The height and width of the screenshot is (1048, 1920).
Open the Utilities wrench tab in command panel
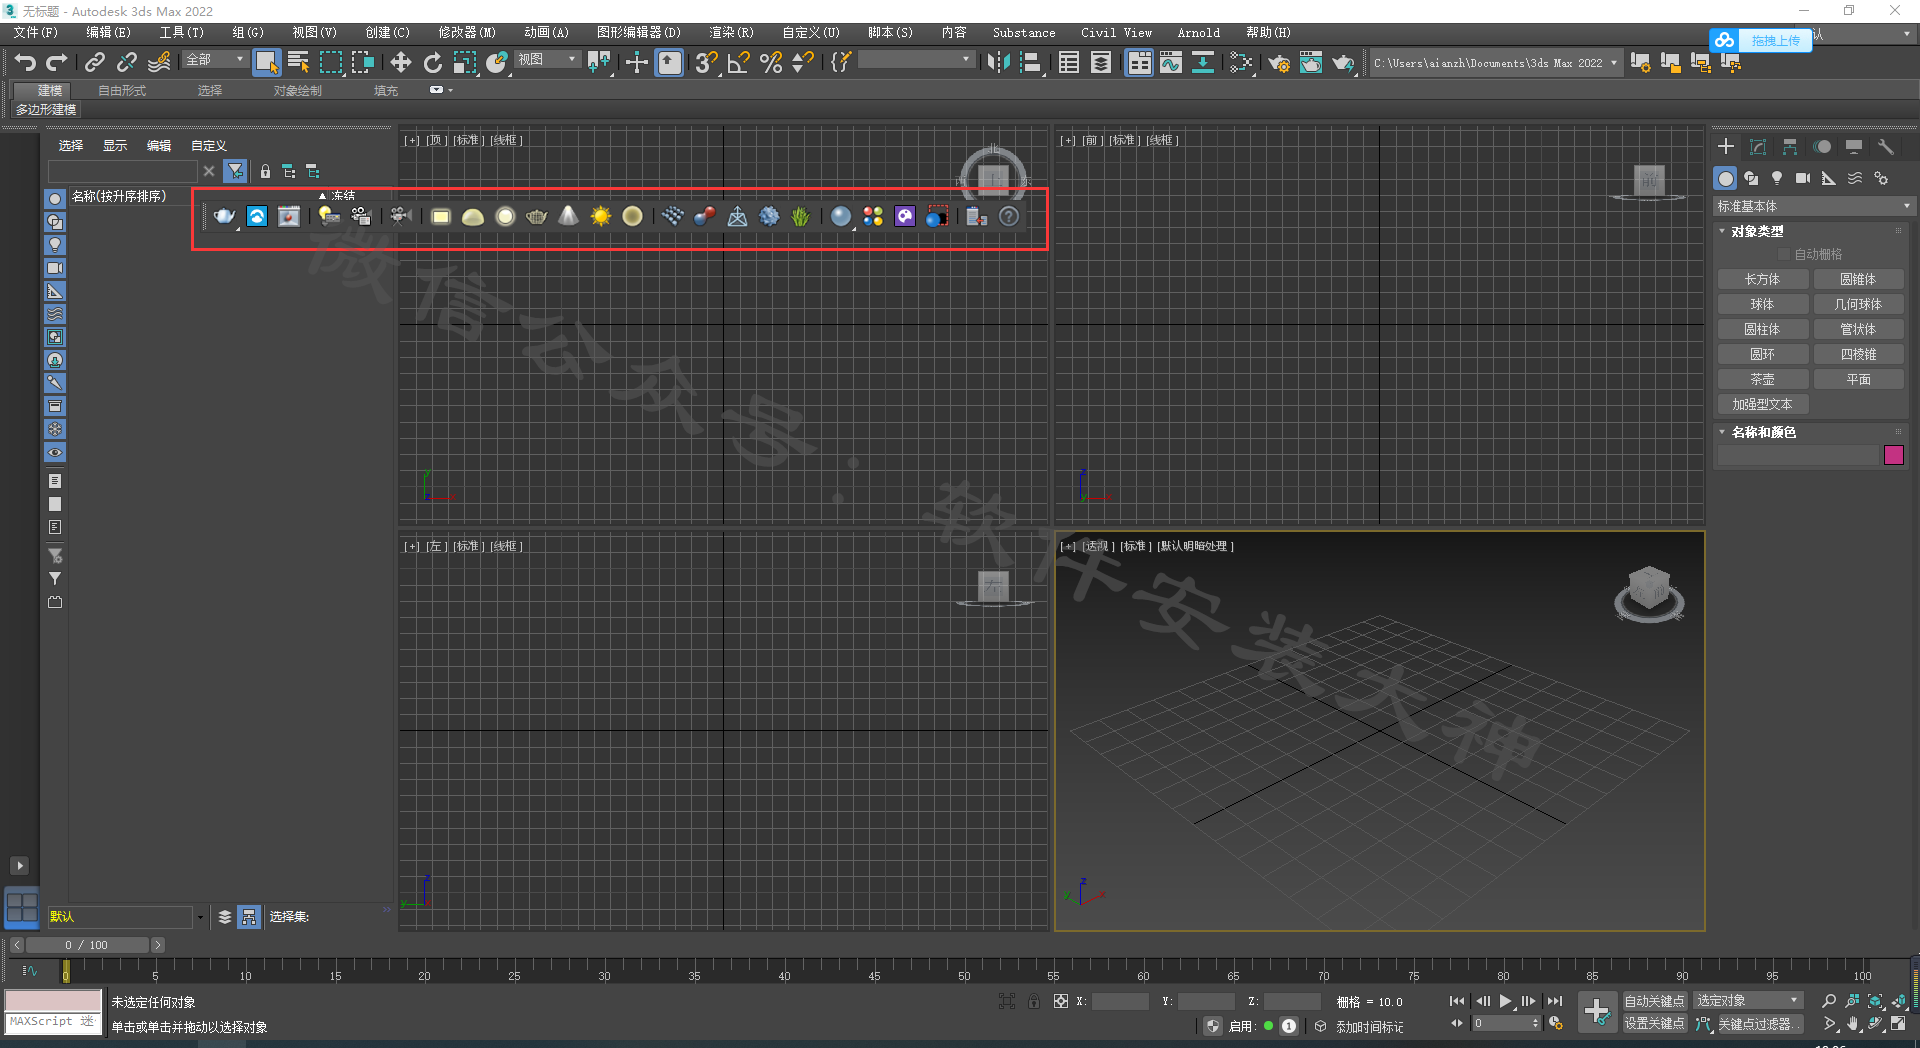point(1886,147)
